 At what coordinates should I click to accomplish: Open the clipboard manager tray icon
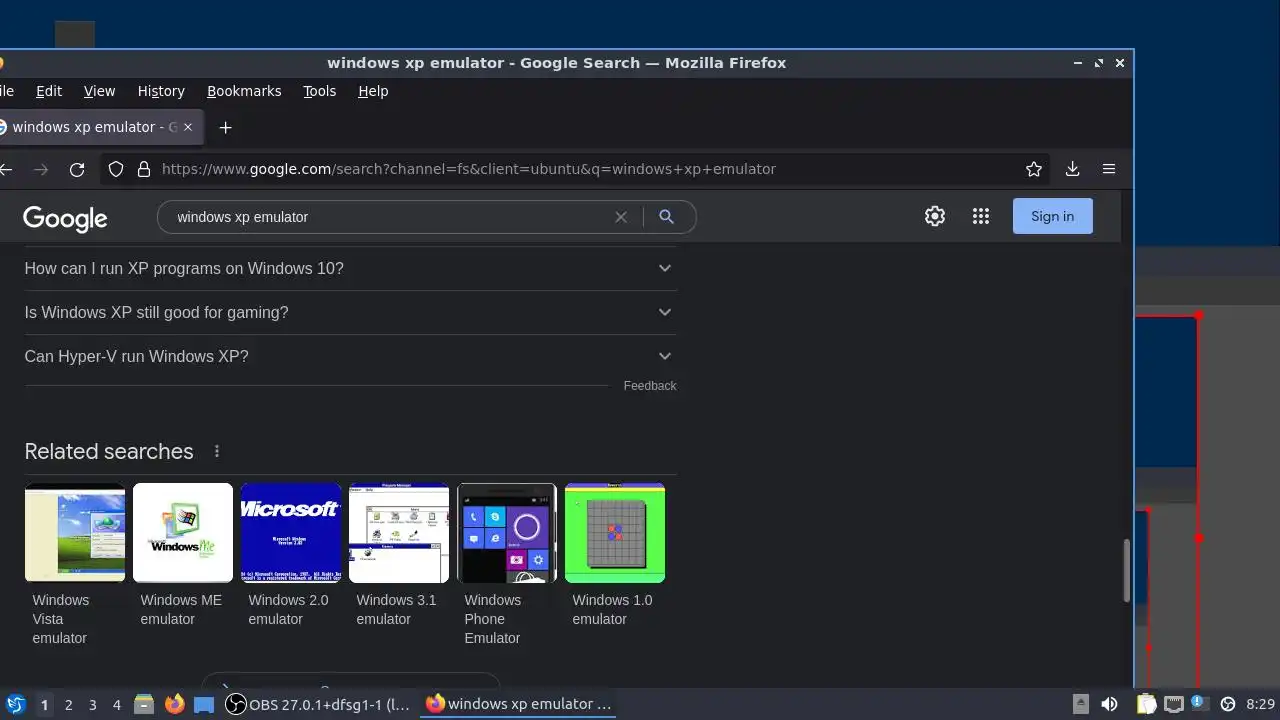coord(1146,704)
